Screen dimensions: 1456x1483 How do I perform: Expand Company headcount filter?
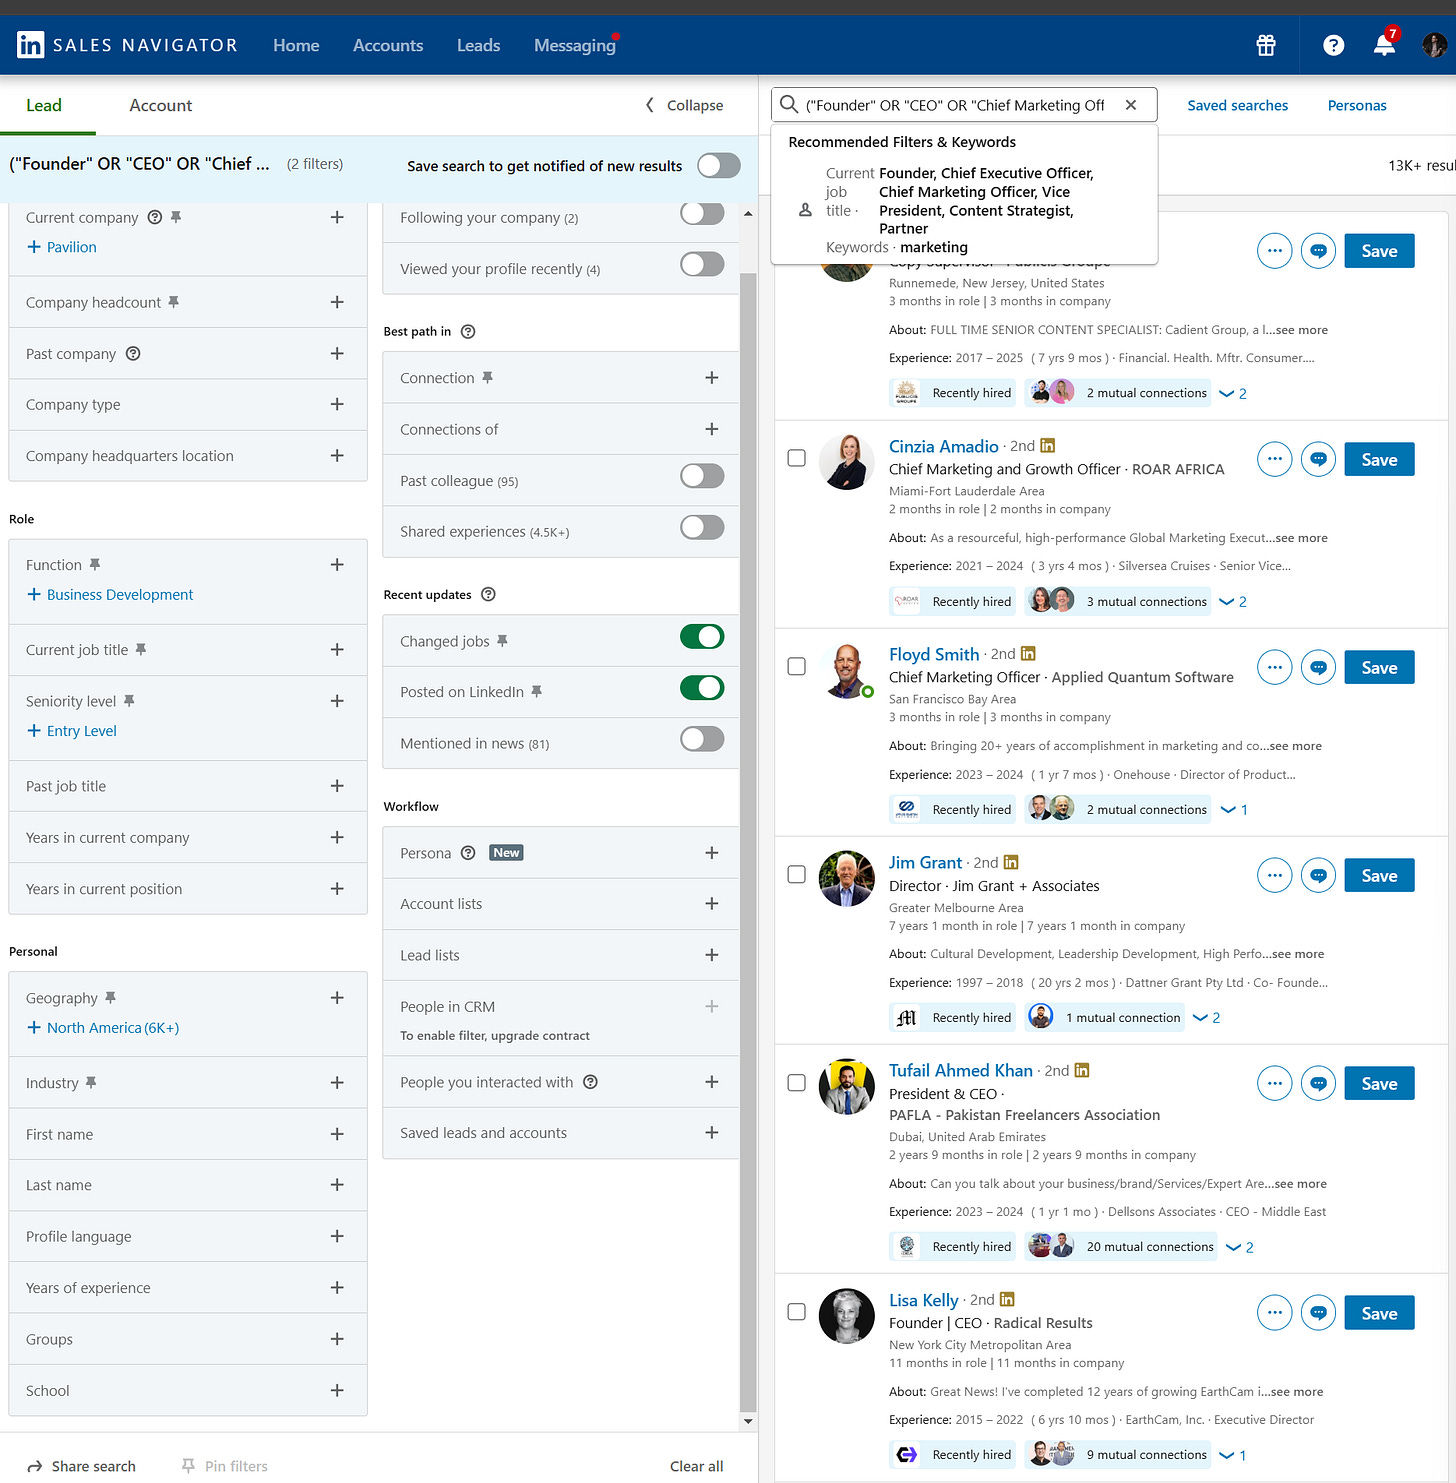point(337,302)
